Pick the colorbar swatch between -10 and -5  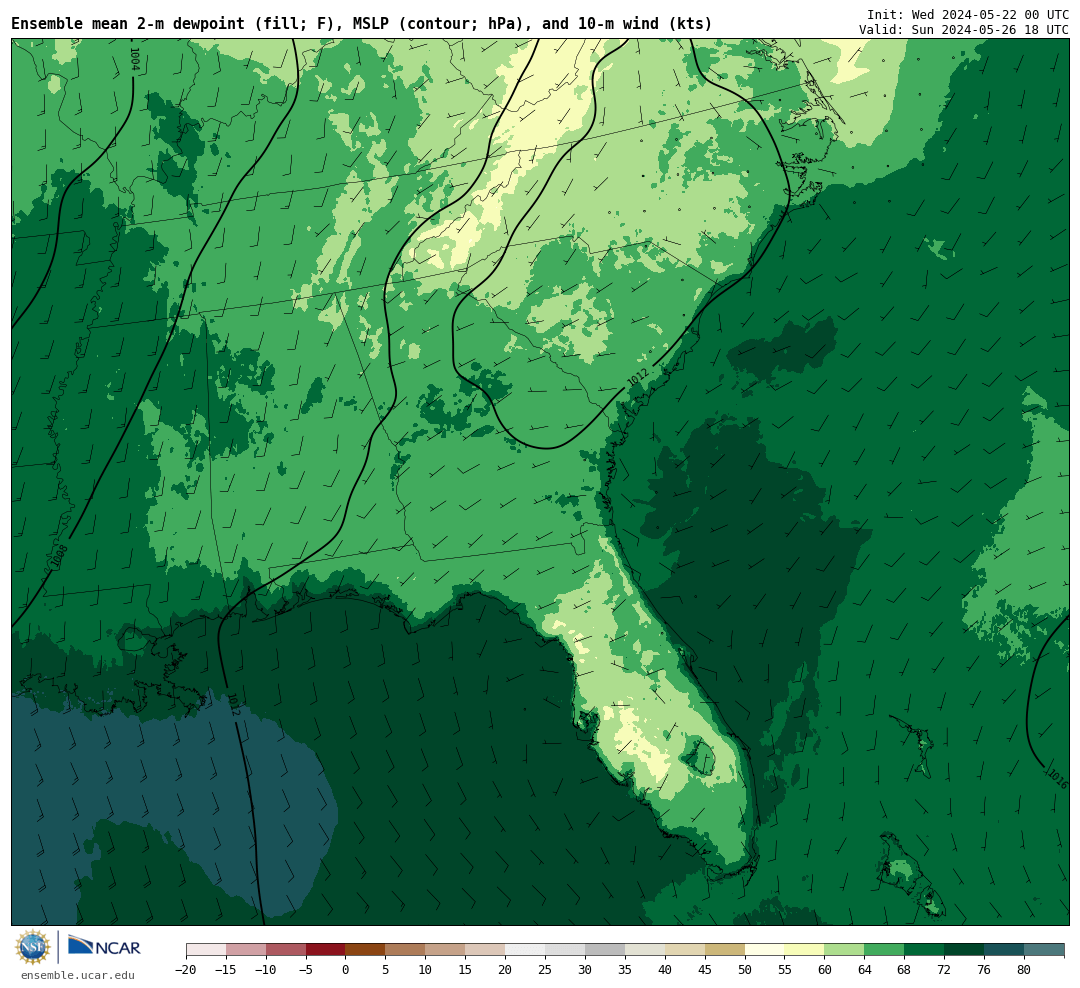pyautogui.click(x=286, y=950)
